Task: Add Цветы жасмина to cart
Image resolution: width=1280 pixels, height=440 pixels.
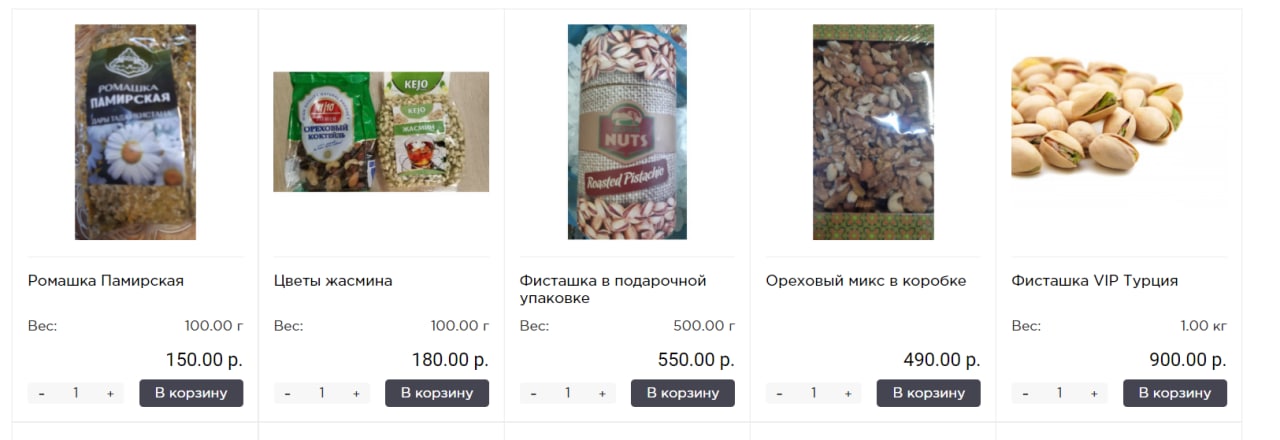Action: (437, 393)
